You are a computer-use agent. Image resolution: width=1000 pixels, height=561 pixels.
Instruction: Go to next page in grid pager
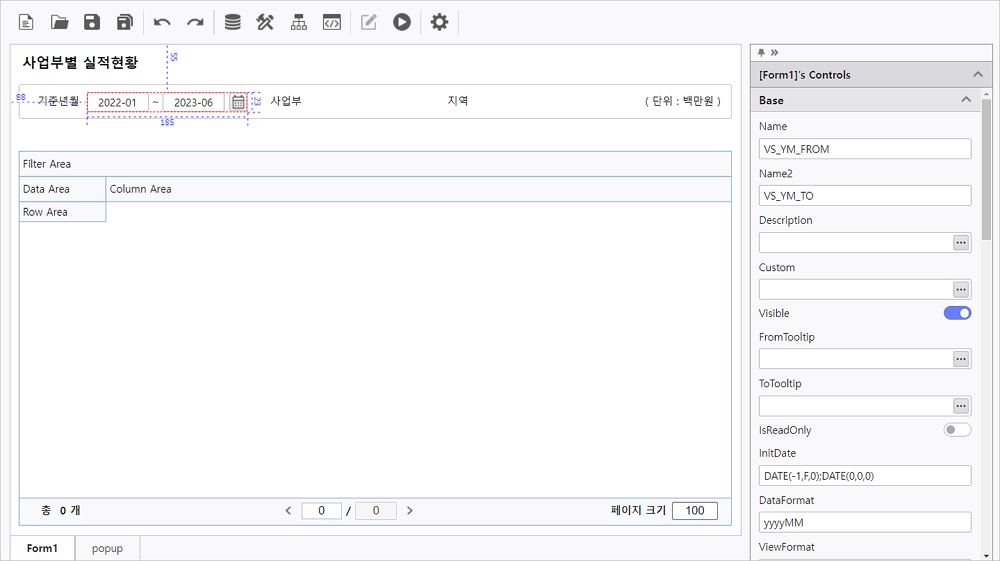coord(409,511)
